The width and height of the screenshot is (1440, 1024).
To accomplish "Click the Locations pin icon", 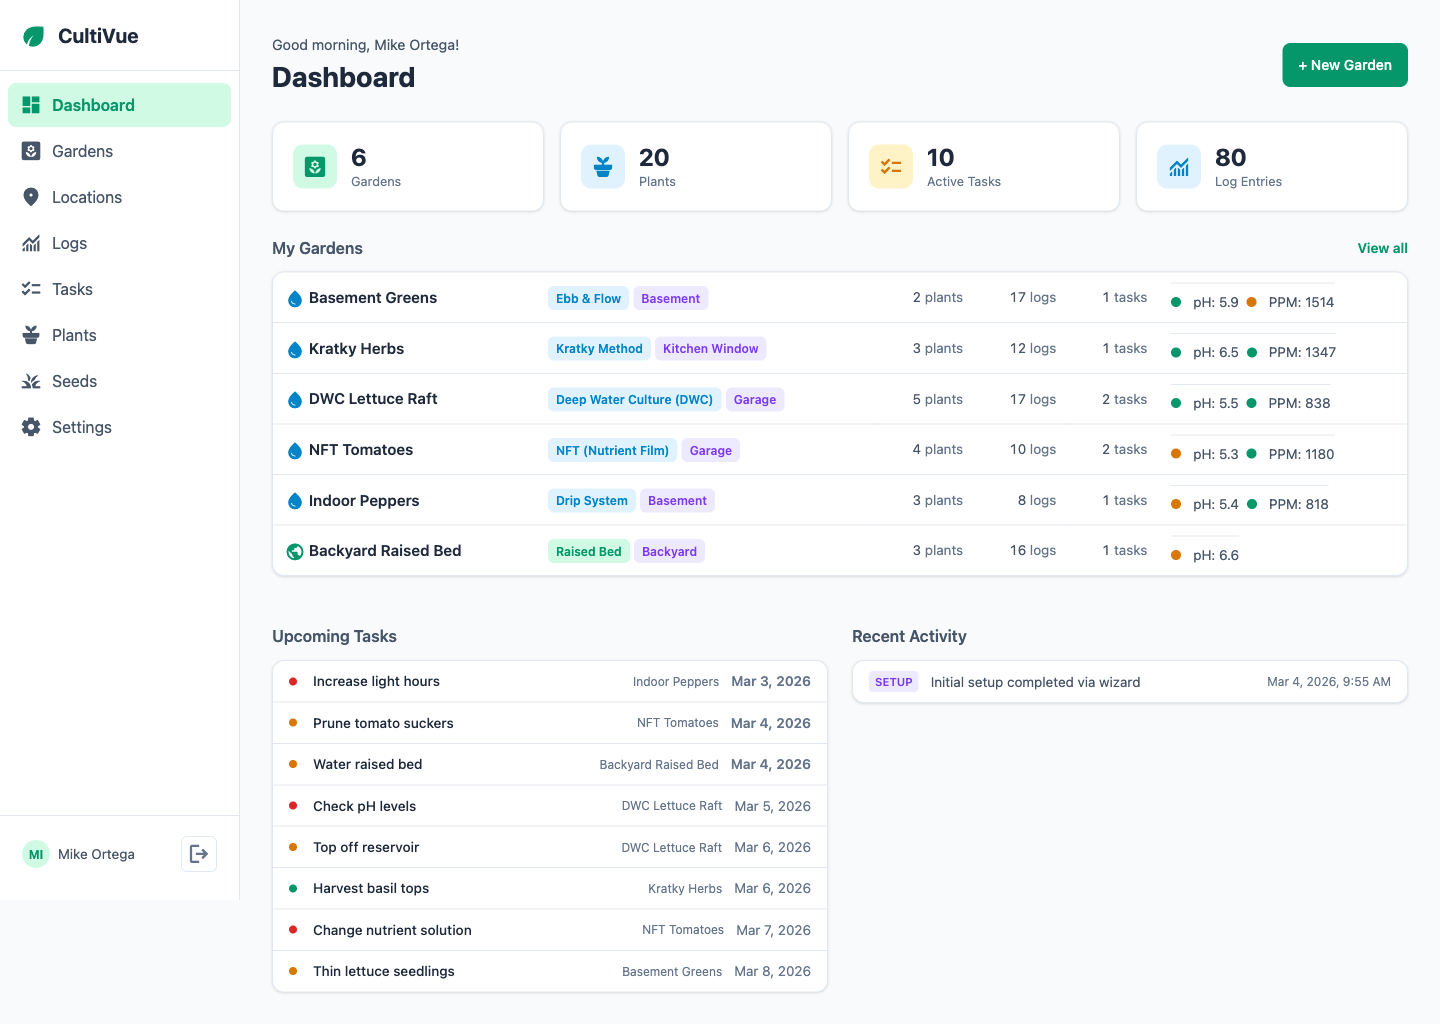I will point(31,197).
